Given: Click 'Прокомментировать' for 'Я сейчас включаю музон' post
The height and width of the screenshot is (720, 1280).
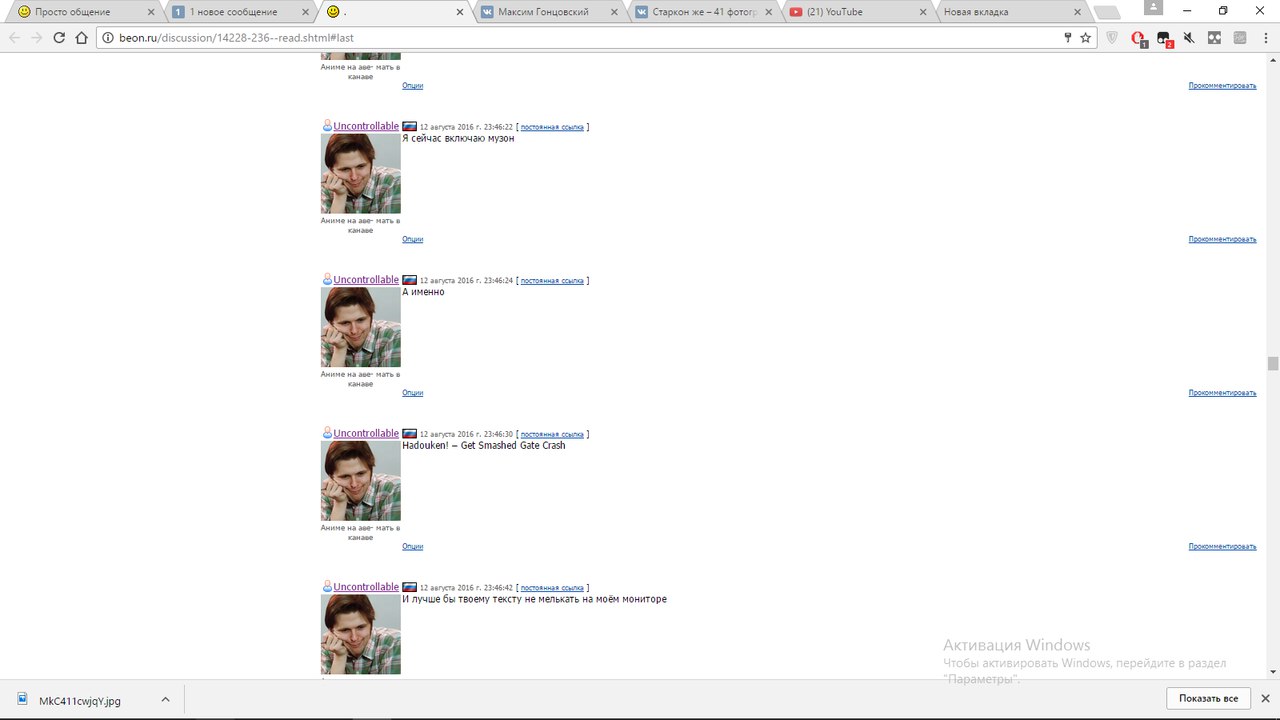Looking at the screenshot, I should (1222, 240).
